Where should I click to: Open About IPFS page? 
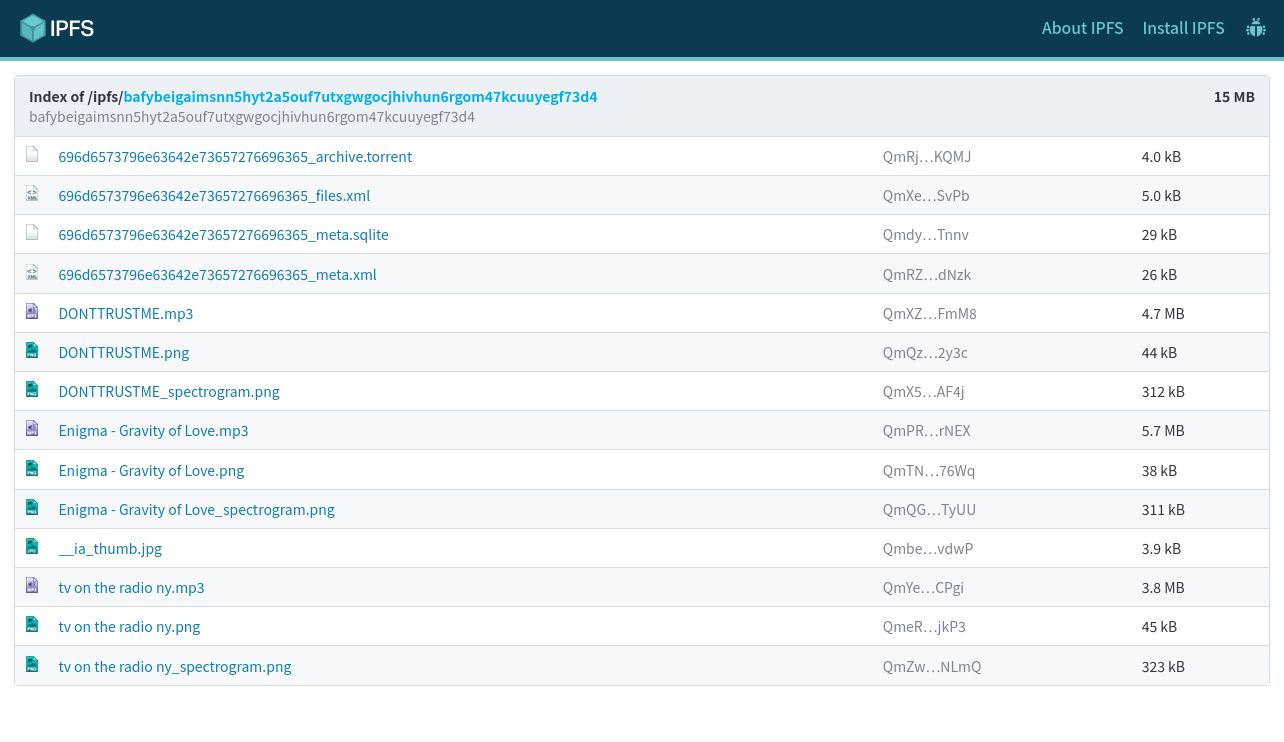point(1082,28)
